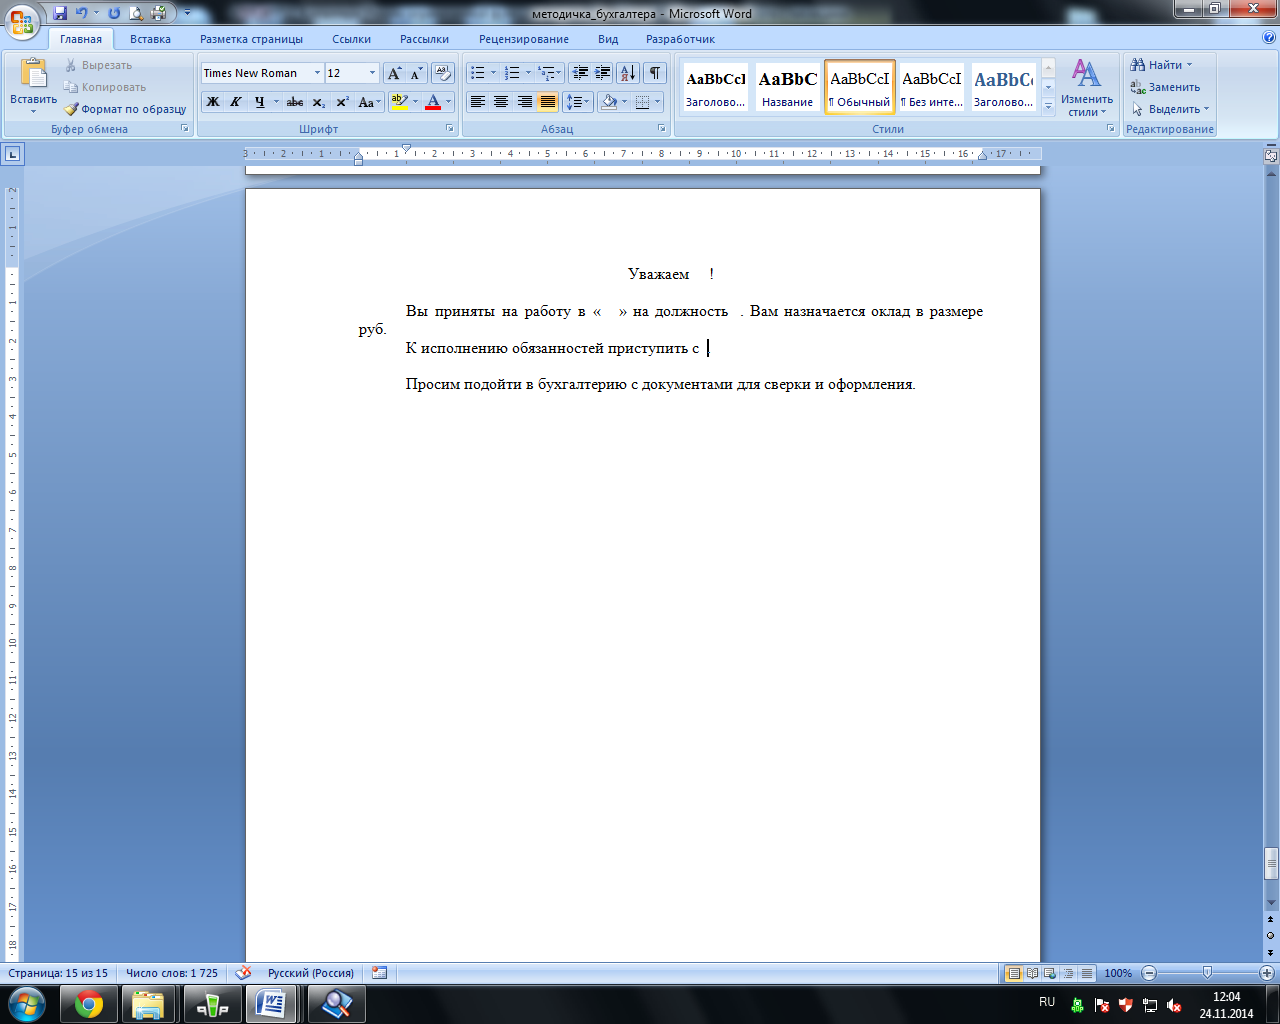Justify text alignment
The height and width of the screenshot is (1024, 1280).
point(548,102)
